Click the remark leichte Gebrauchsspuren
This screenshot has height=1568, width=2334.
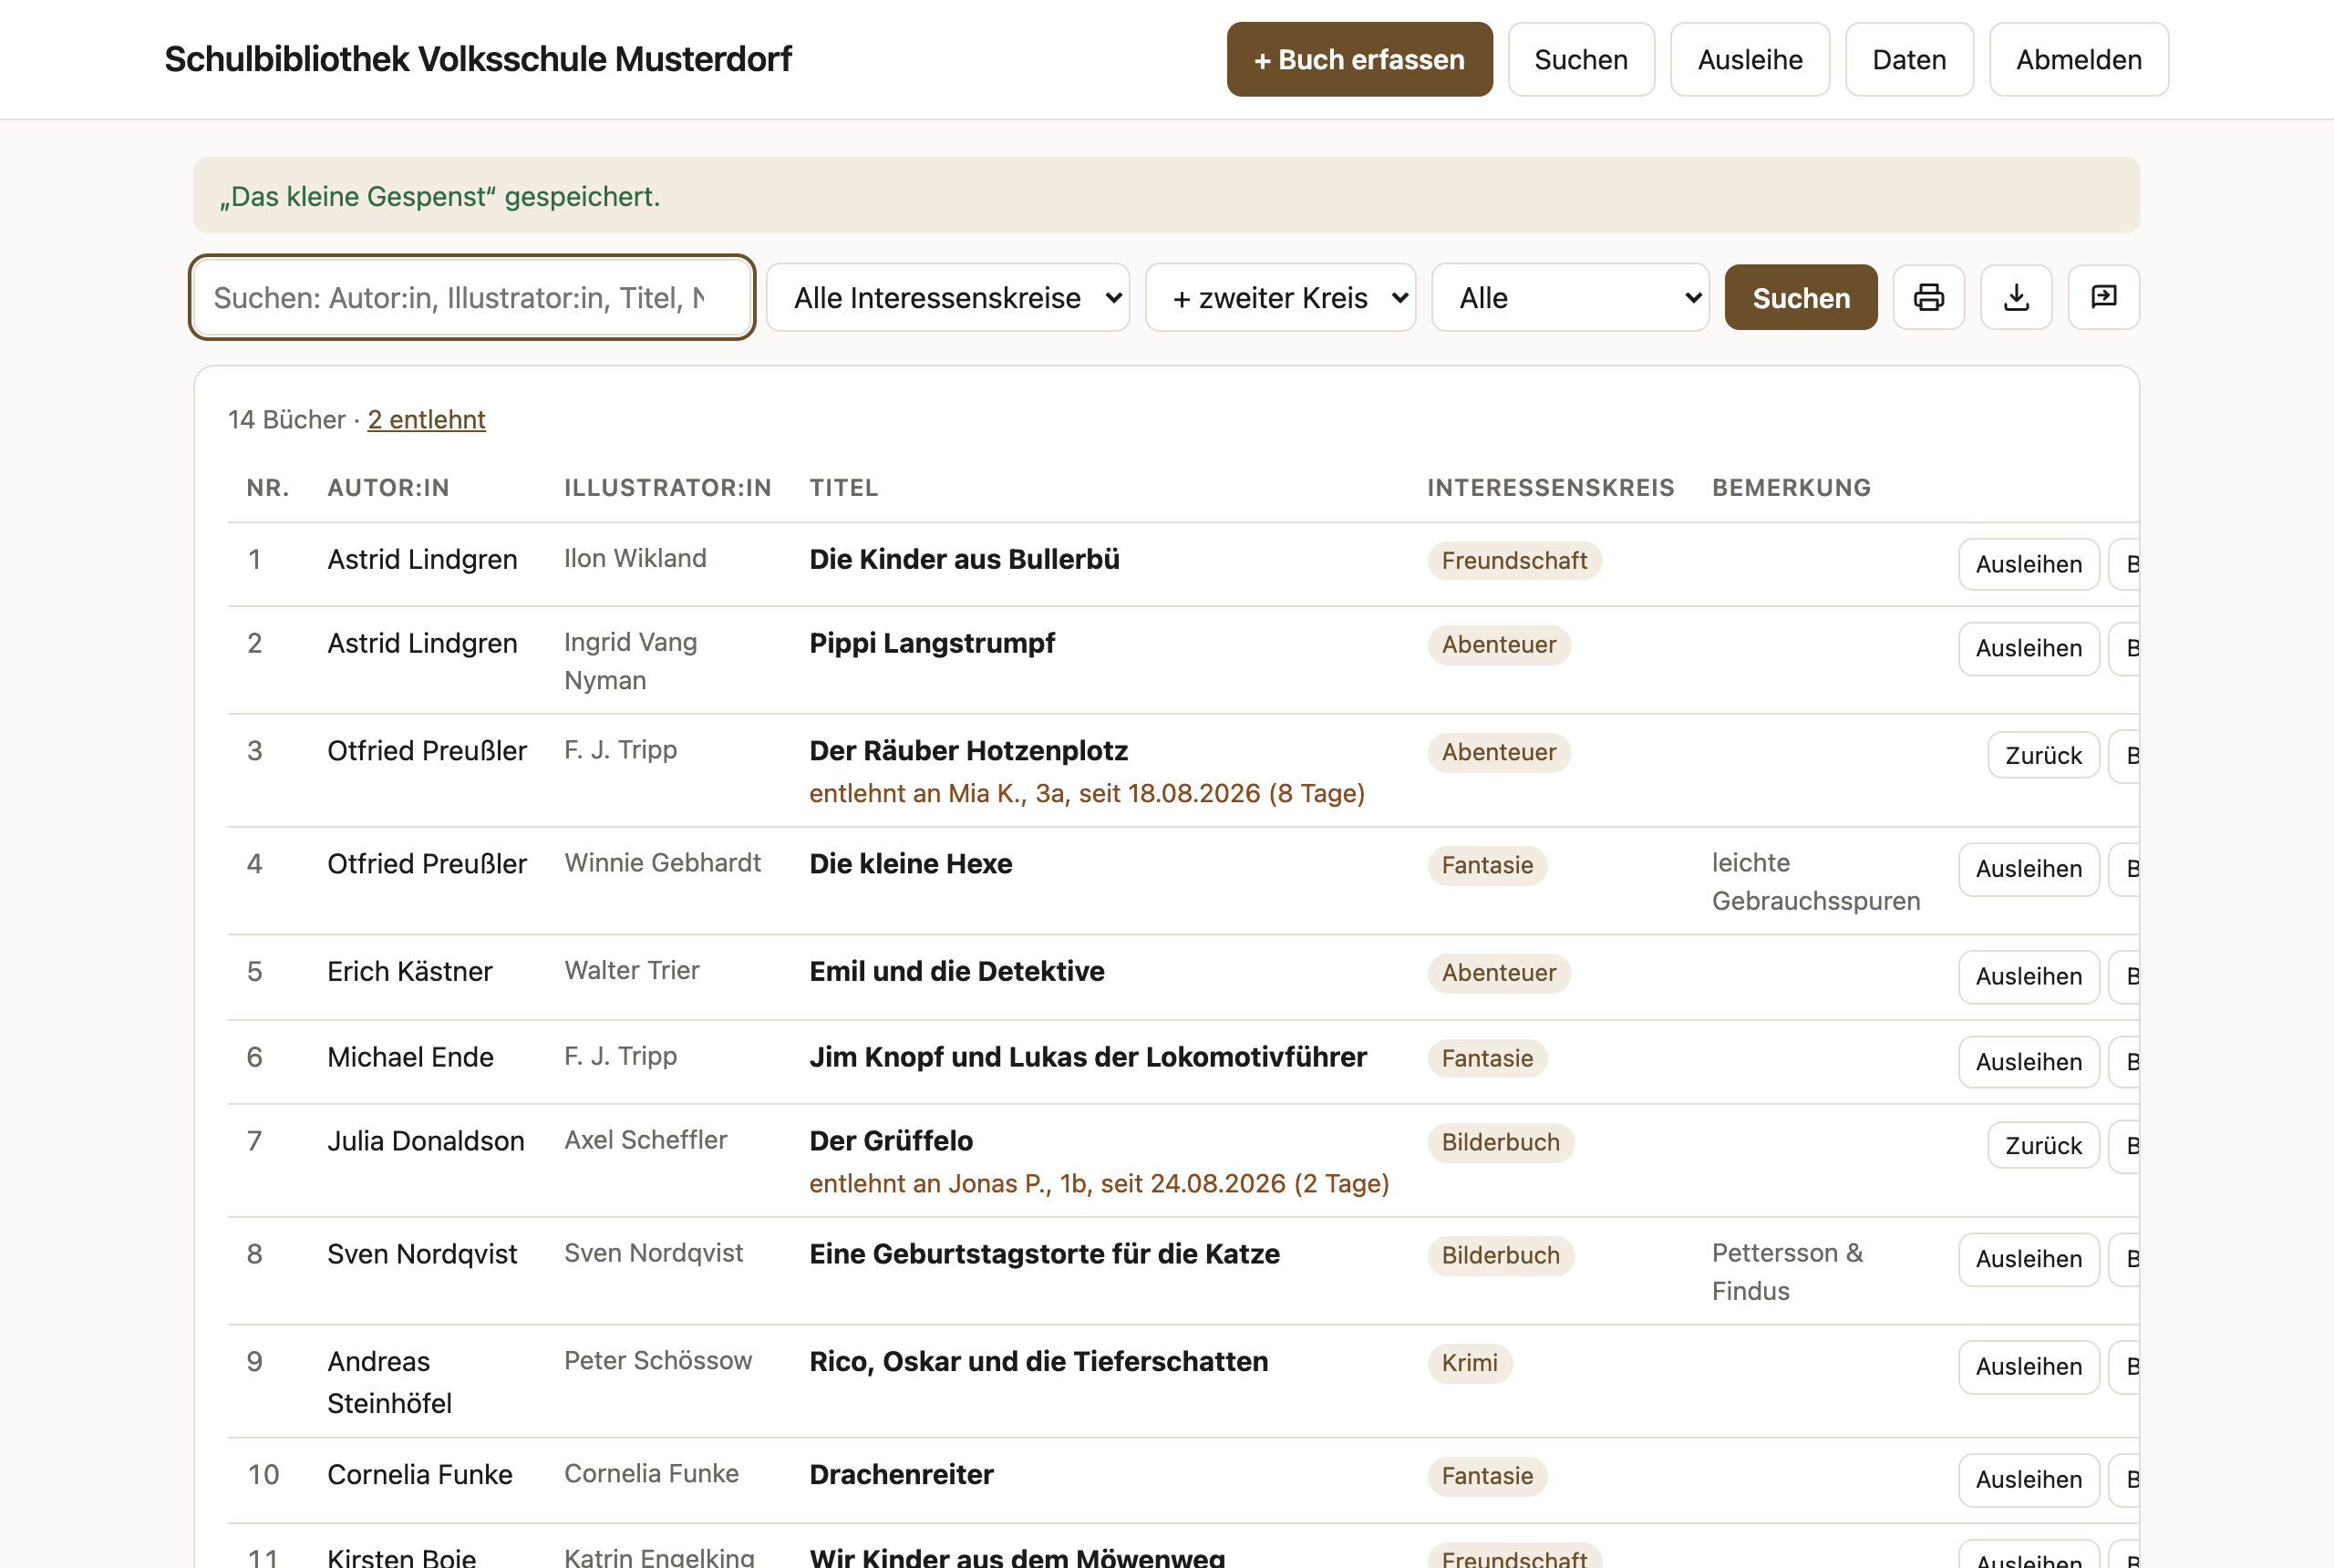point(1815,881)
